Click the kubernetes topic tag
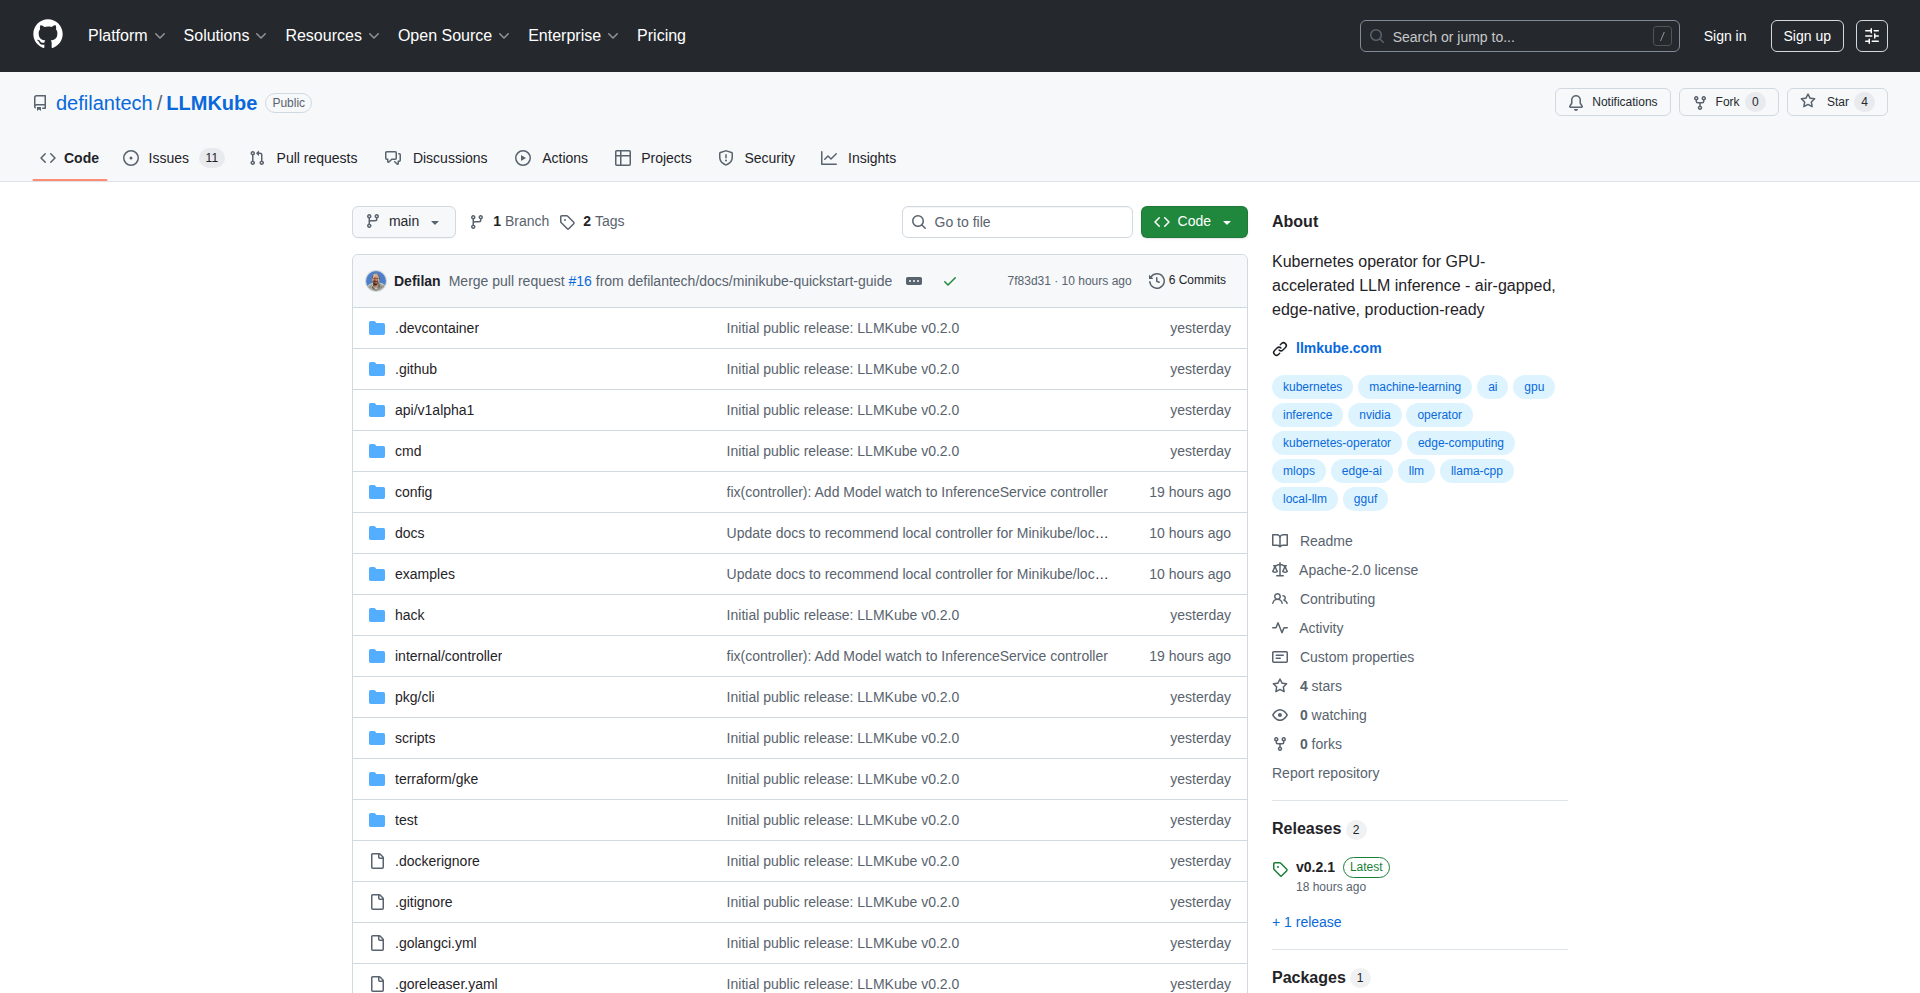 pos(1311,387)
